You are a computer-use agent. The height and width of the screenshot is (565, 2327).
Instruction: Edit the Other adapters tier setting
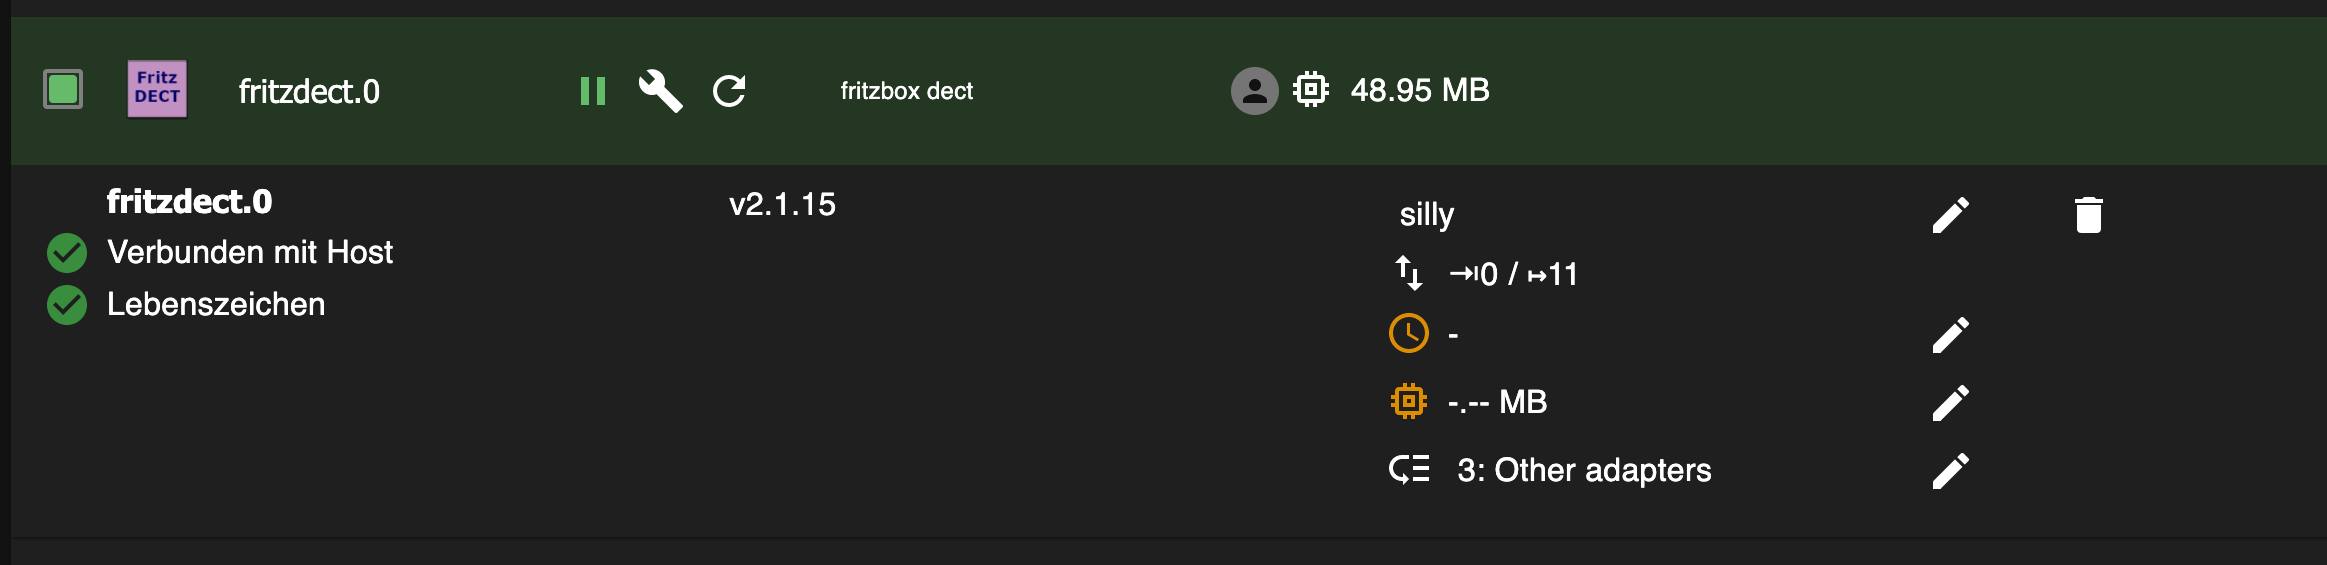point(1950,471)
